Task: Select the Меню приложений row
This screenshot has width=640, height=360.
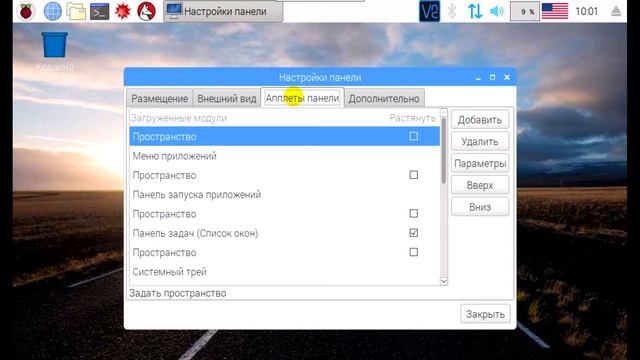Action: click(284, 156)
